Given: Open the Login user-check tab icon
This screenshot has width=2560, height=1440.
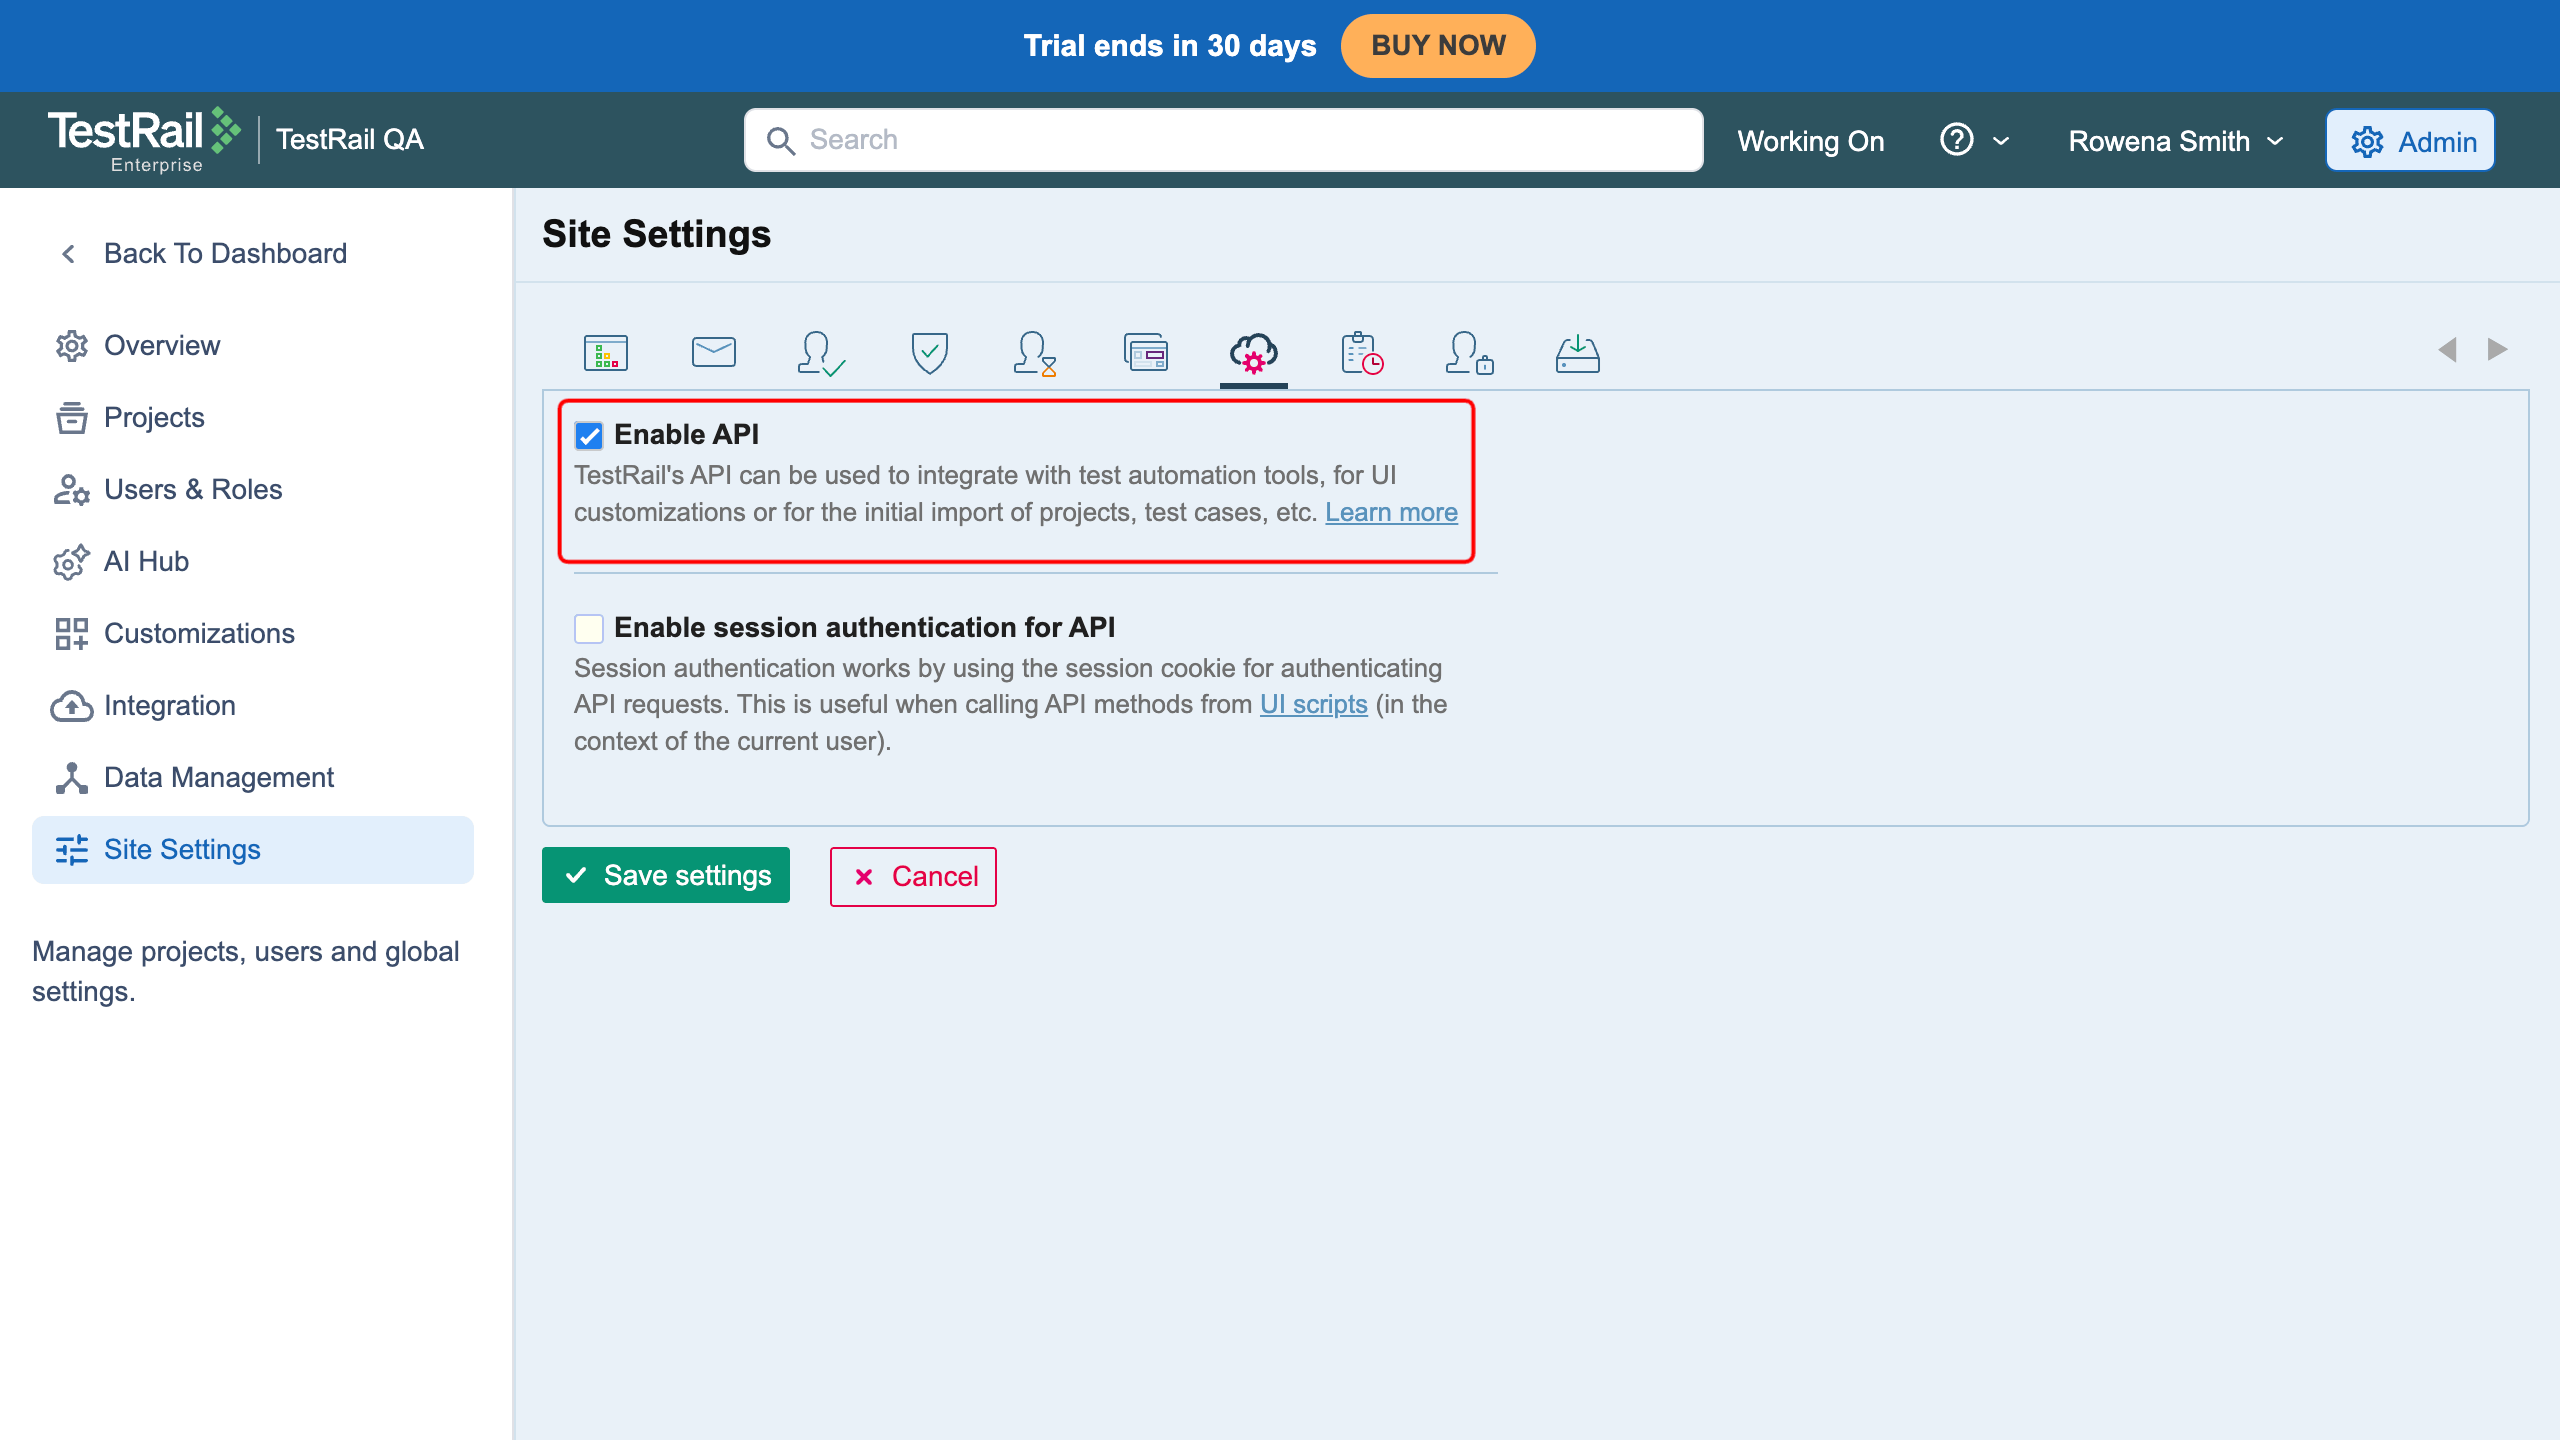Looking at the screenshot, I should (821, 353).
